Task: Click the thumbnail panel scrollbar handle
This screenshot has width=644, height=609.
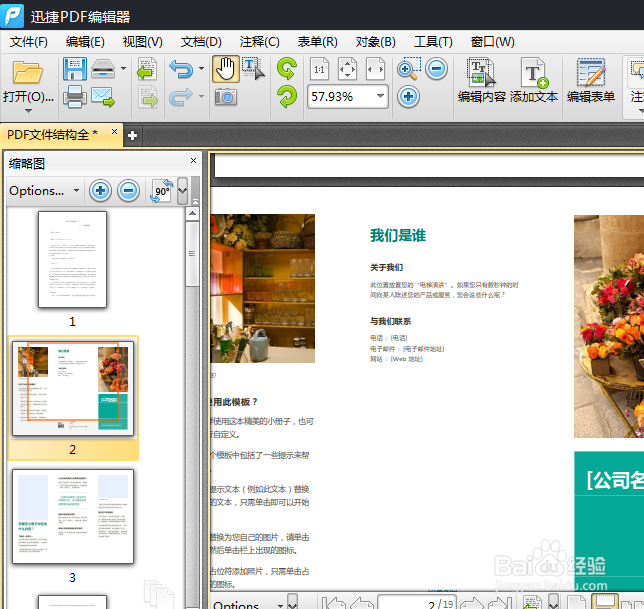Action: pos(192,254)
